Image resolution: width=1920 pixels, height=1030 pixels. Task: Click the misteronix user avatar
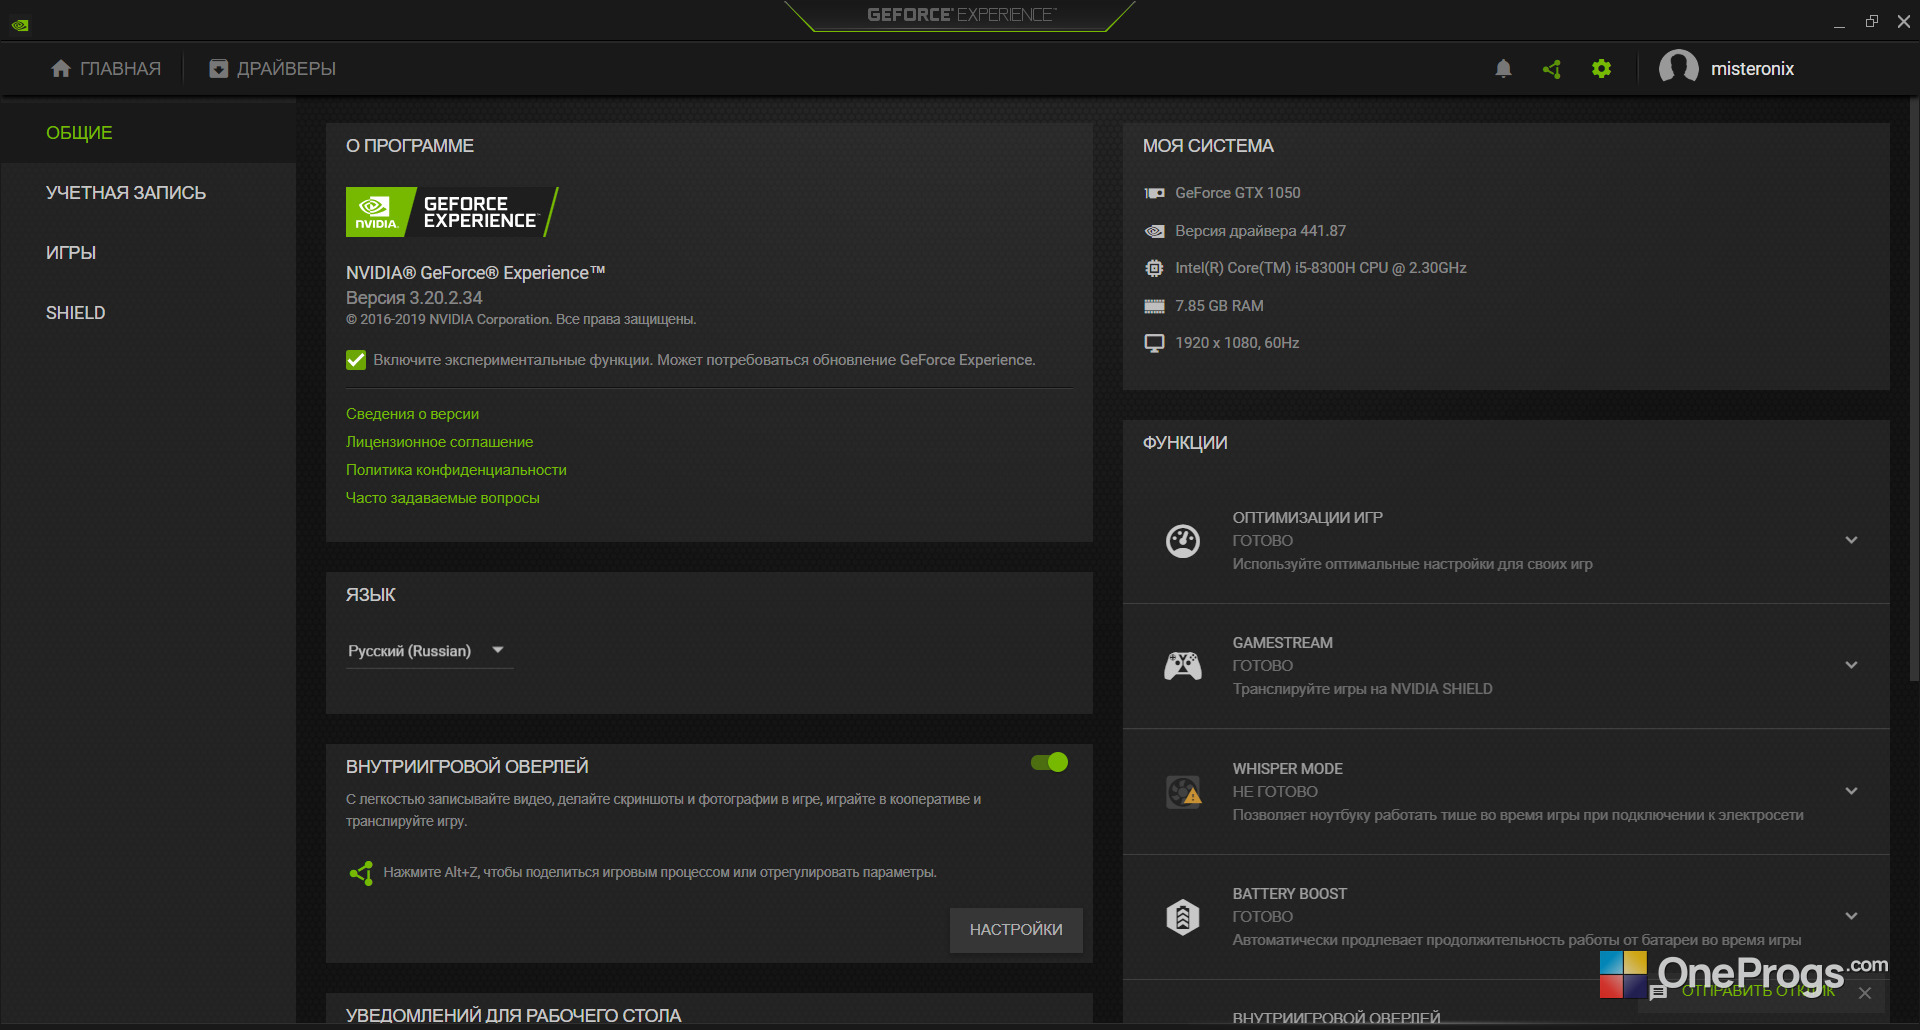click(1678, 68)
